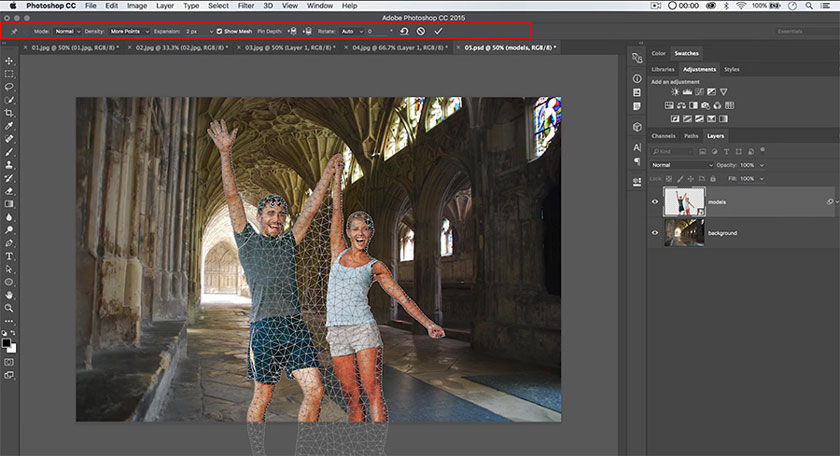The width and height of the screenshot is (840, 456).
Task: Hide the background layer
Action: (x=656, y=232)
